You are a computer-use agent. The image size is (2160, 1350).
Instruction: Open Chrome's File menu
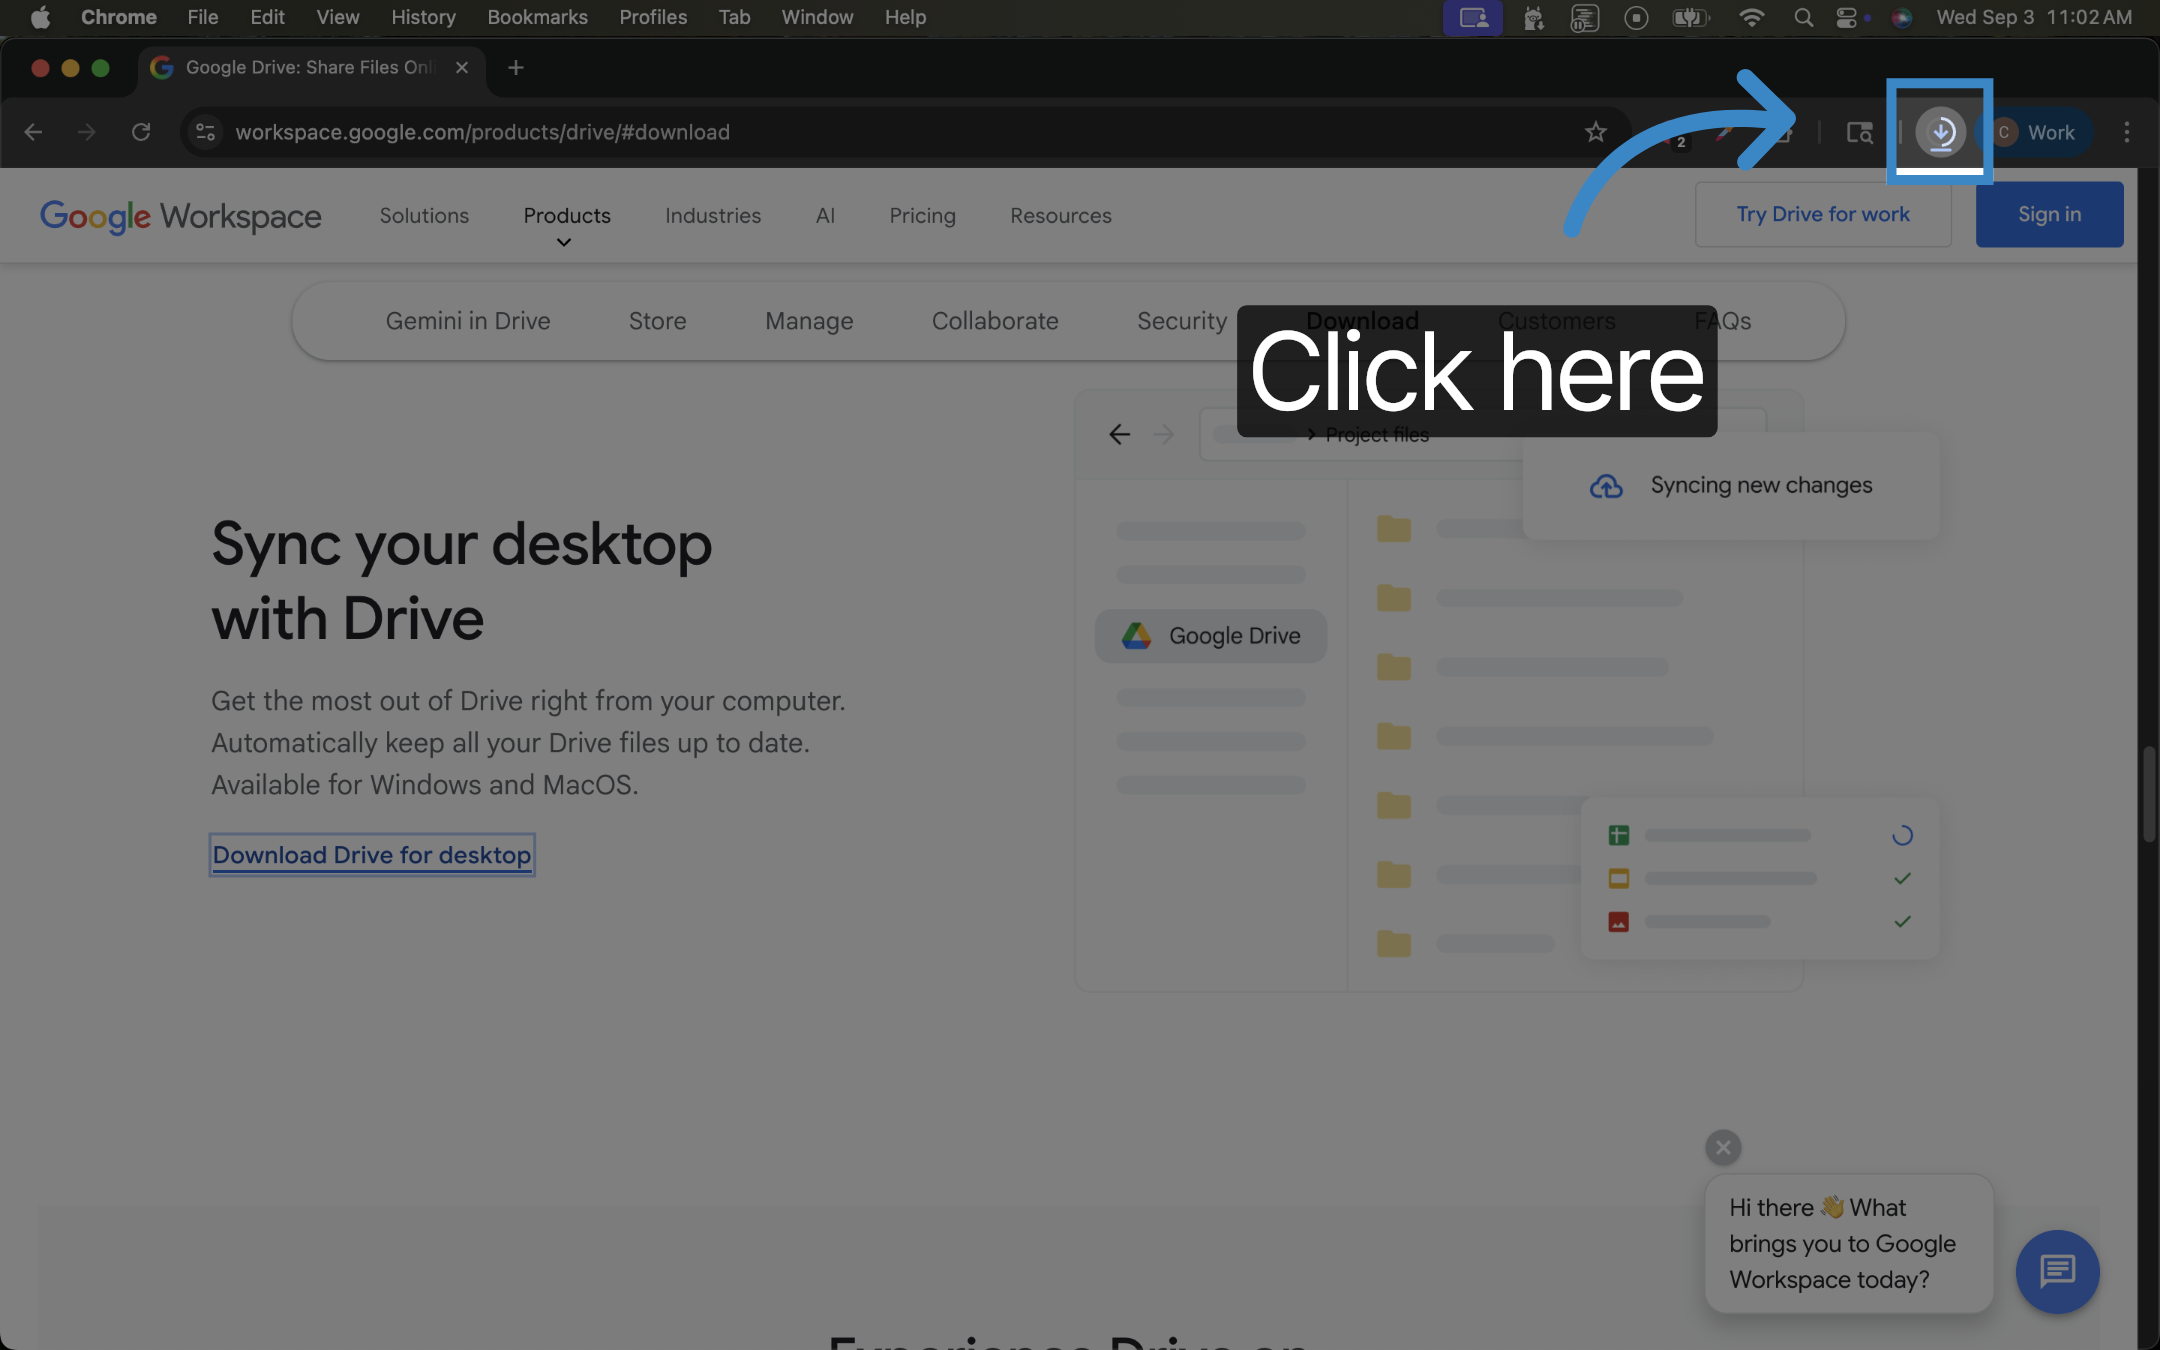coord(202,17)
